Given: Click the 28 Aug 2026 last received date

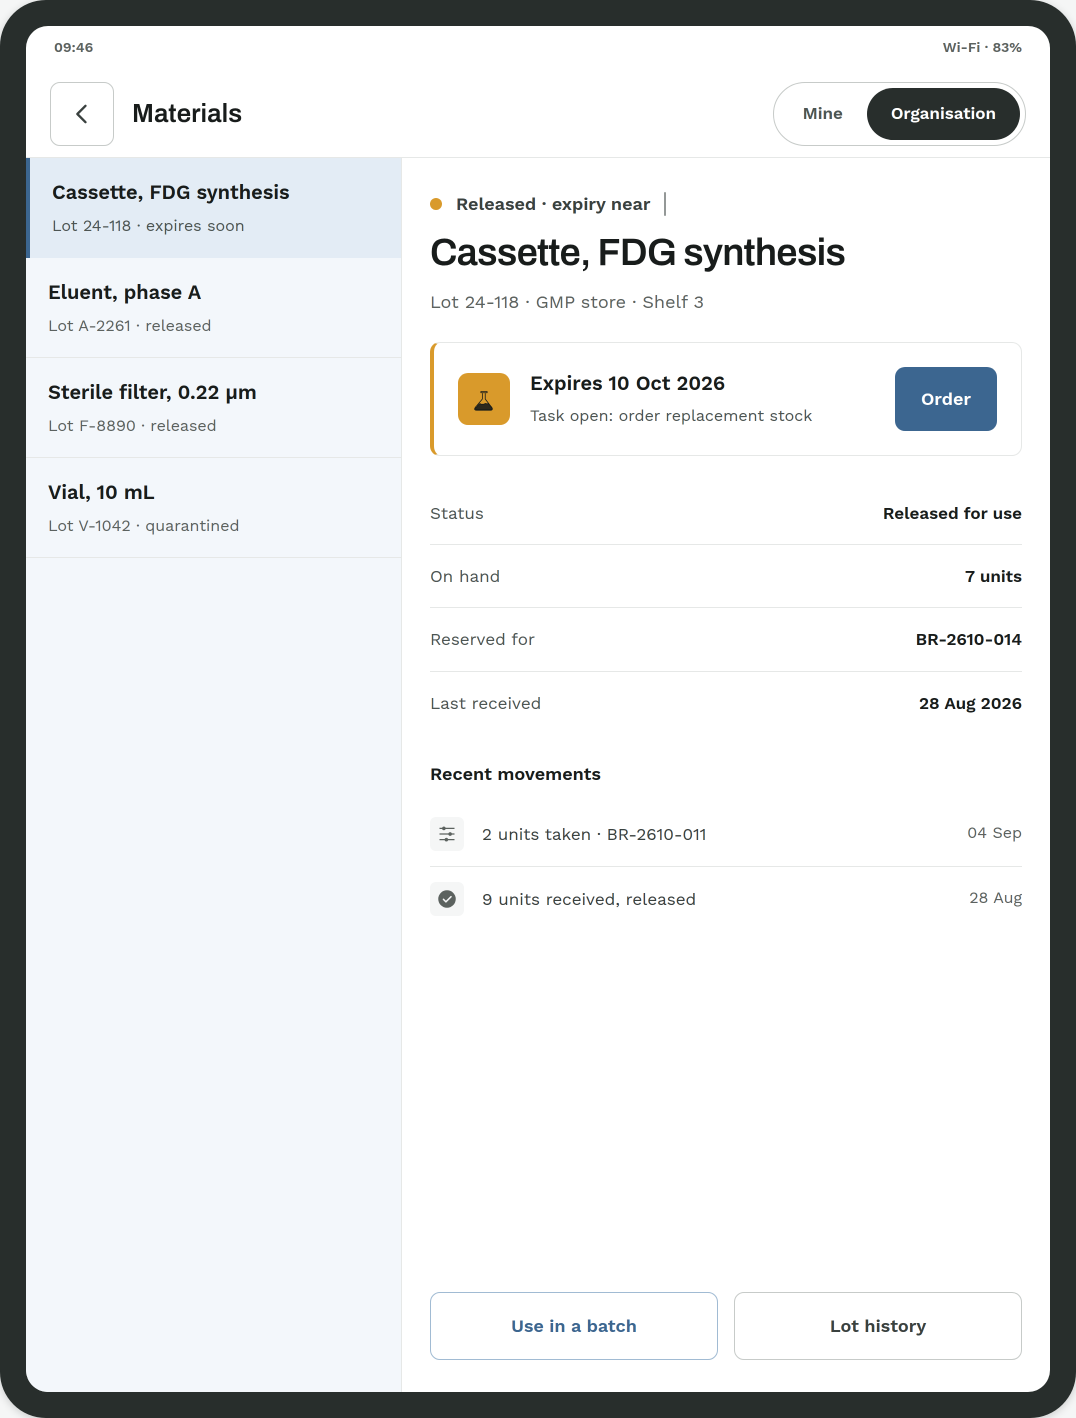Looking at the screenshot, I should point(970,704).
